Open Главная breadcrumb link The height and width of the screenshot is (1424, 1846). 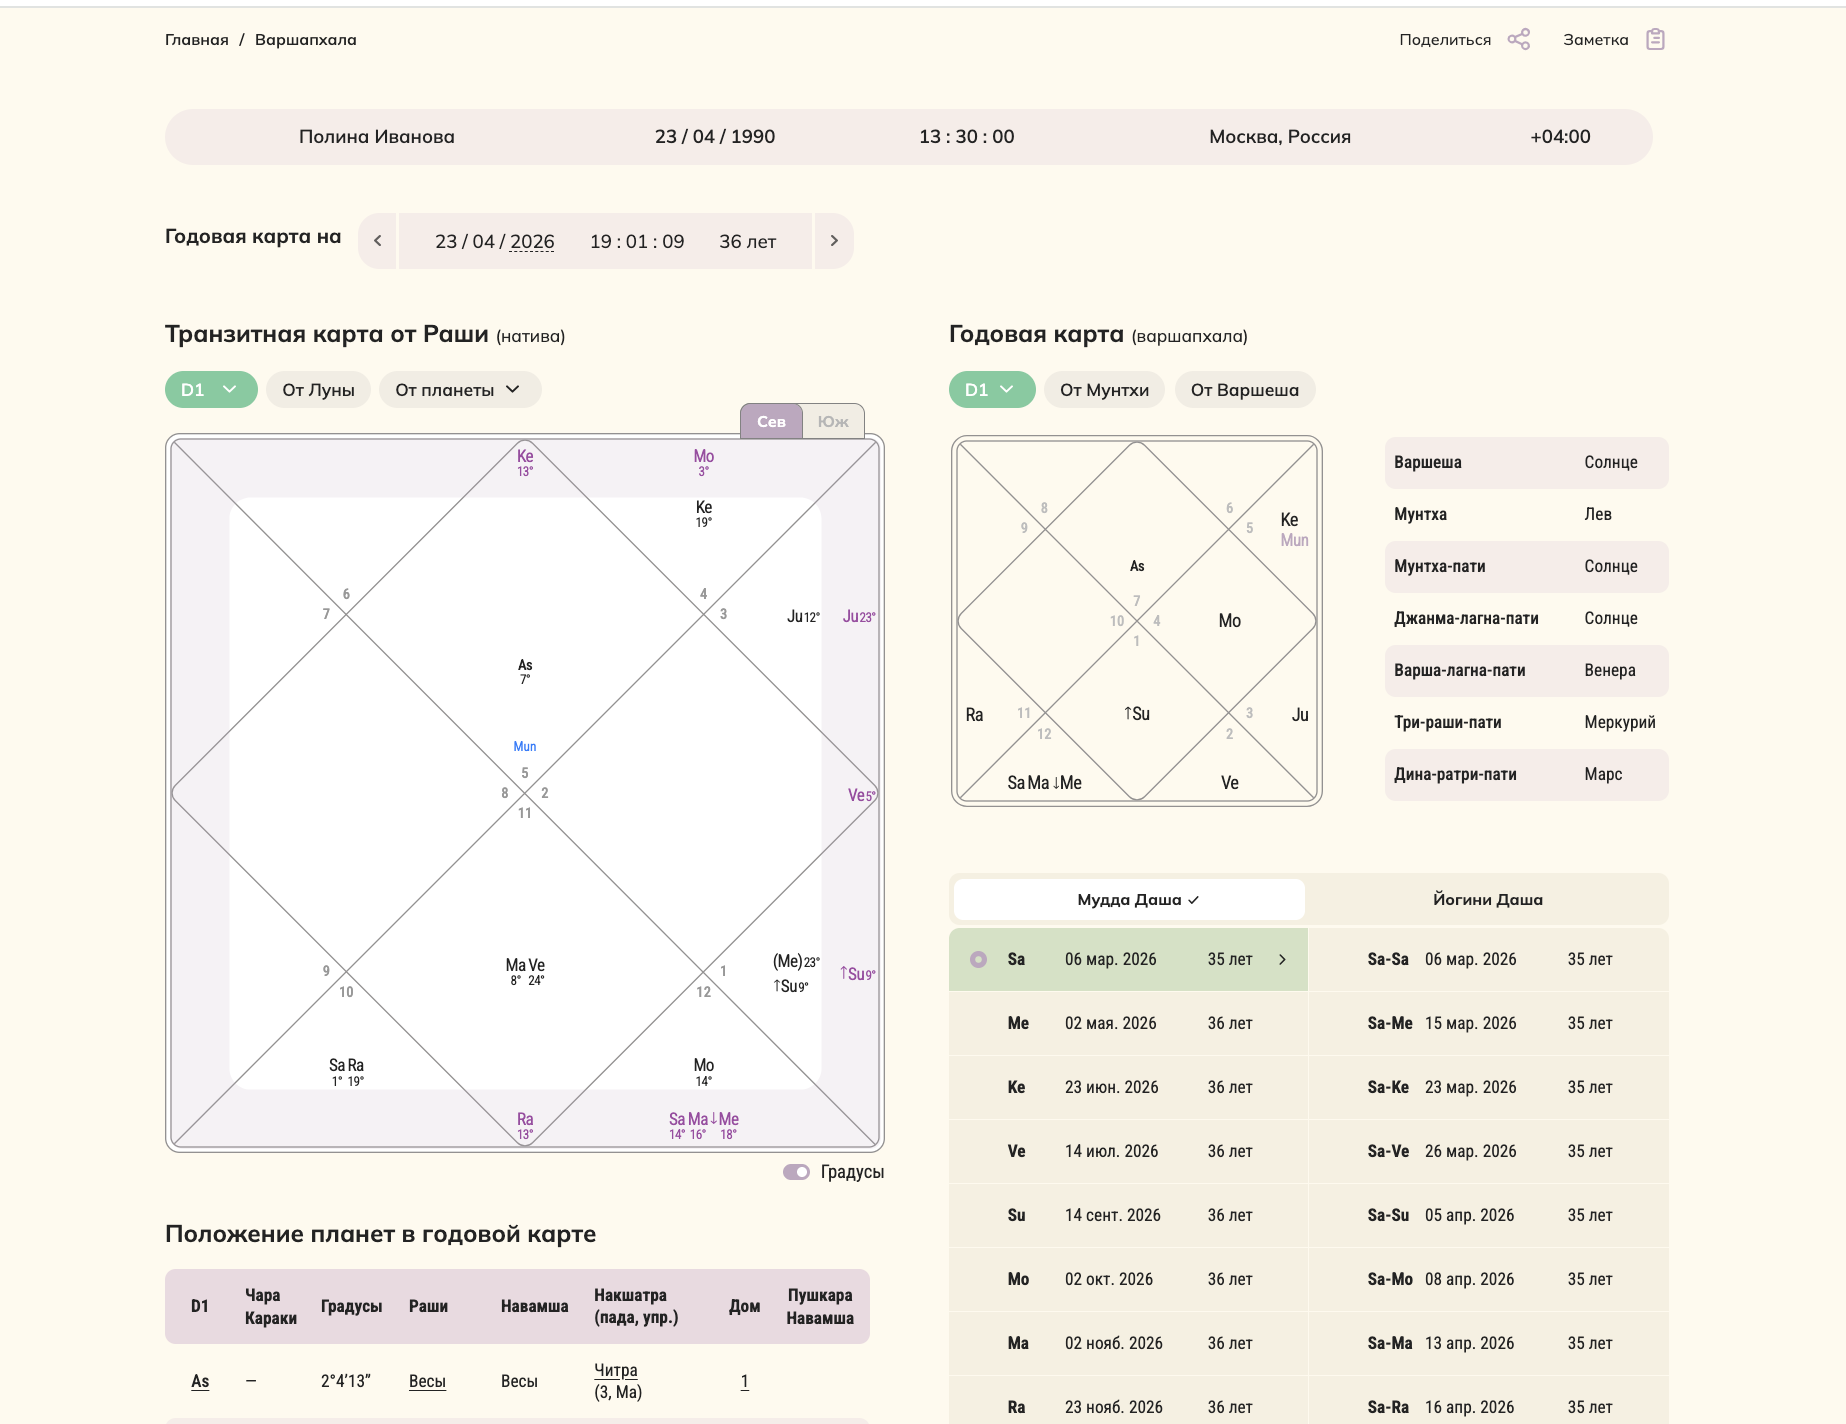(197, 40)
